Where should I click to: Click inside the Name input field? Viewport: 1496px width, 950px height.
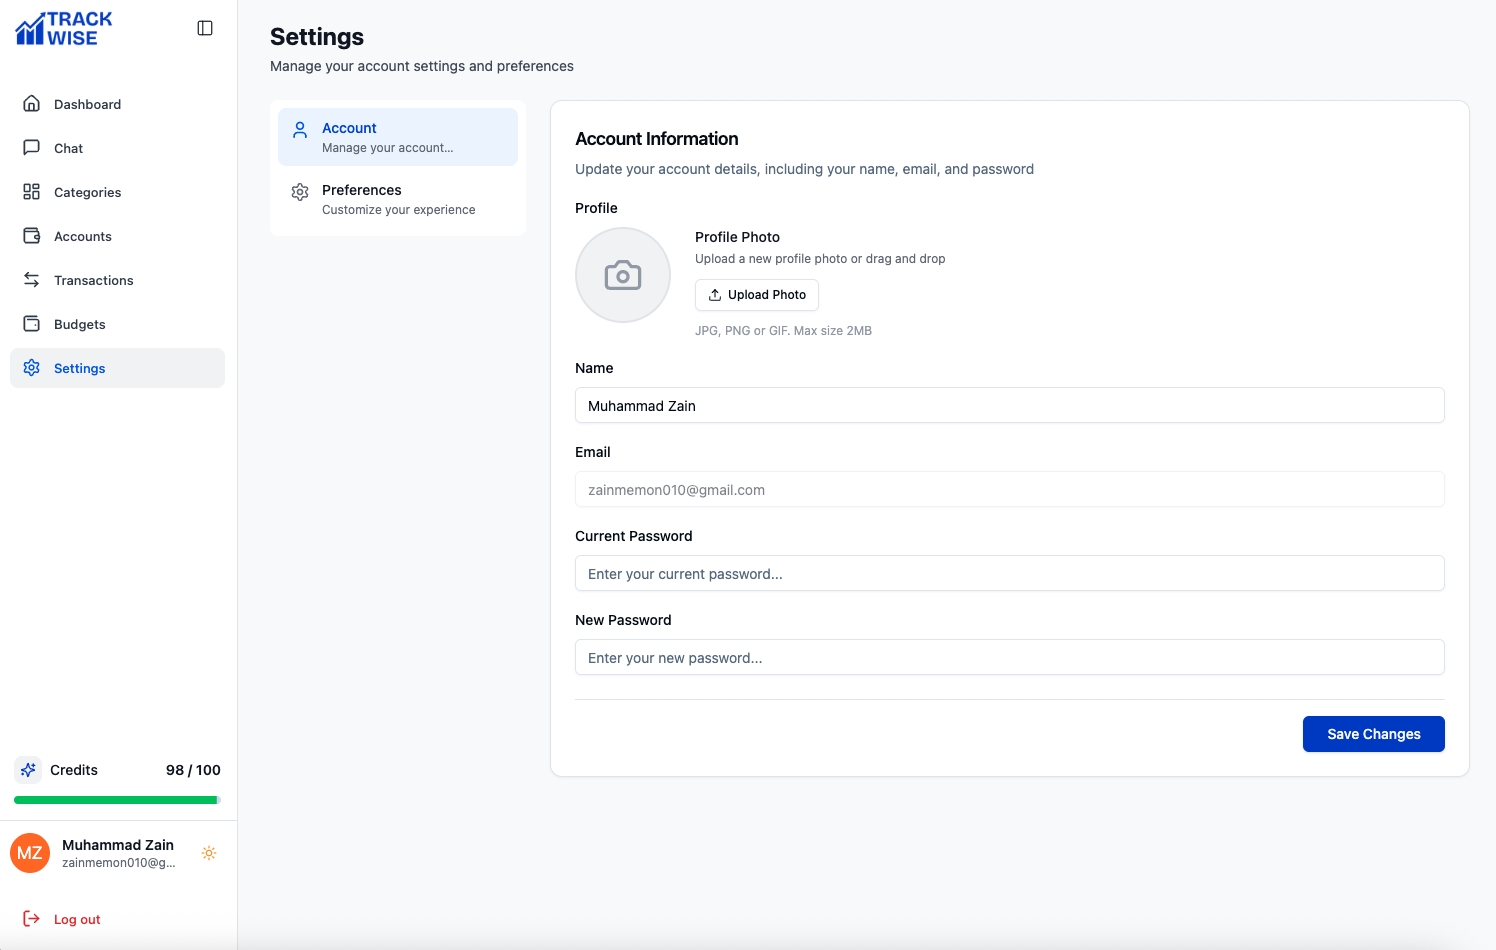[x=1009, y=405]
